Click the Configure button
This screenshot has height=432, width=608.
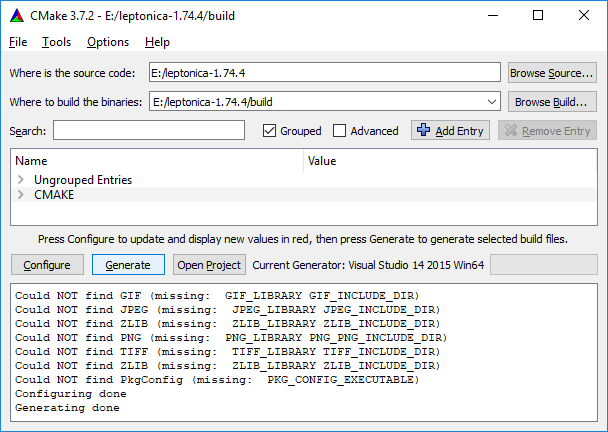(x=47, y=265)
